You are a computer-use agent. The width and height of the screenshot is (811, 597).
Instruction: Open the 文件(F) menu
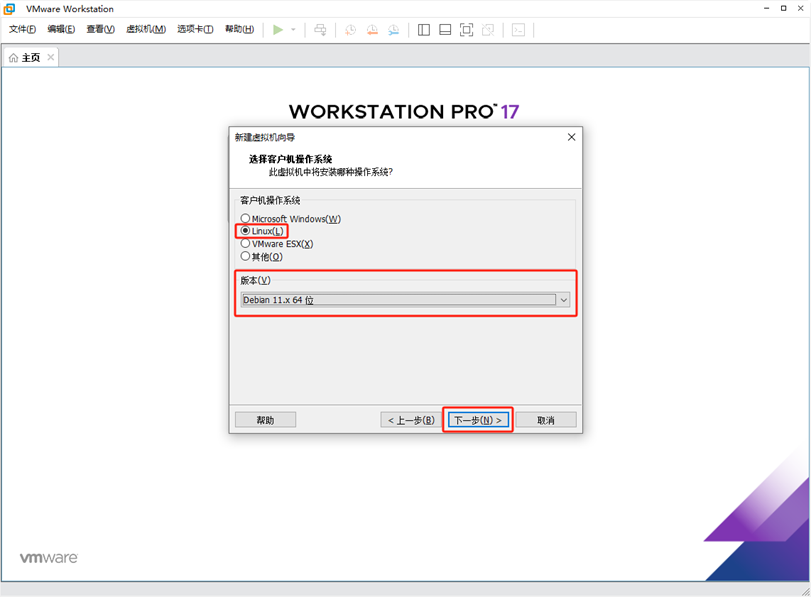22,29
